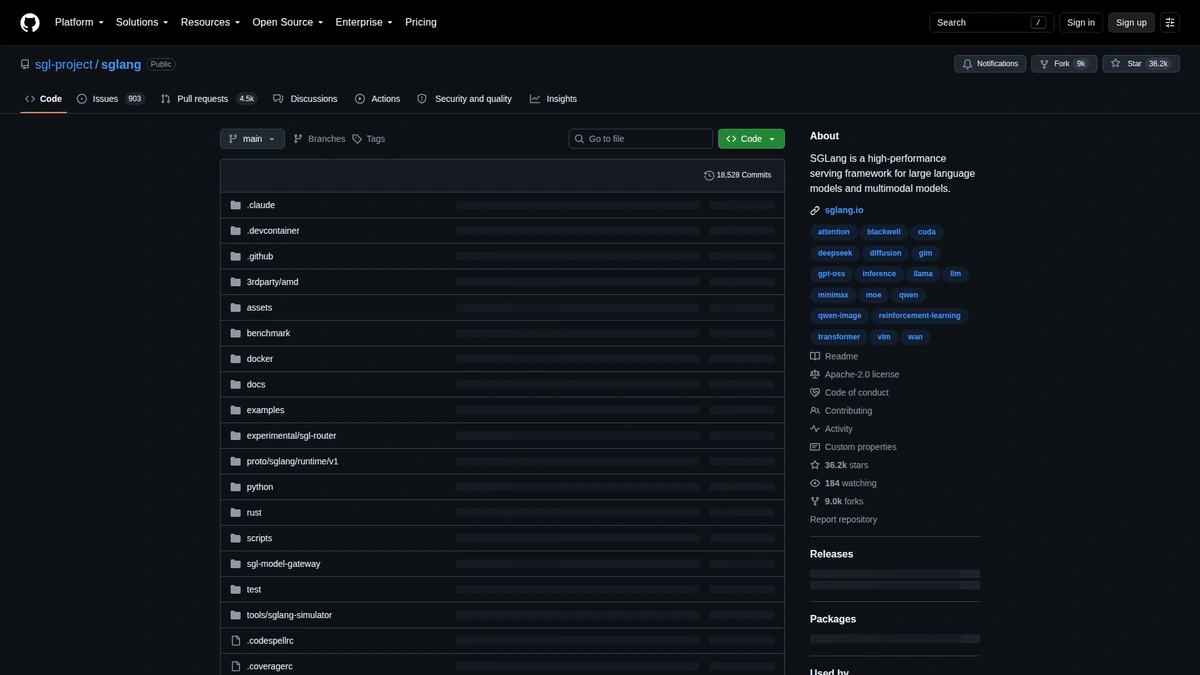Viewport: 1200px width, 675px height.
Task: Open the 18,528 Commits link
Action: click(x=738, y=175)
